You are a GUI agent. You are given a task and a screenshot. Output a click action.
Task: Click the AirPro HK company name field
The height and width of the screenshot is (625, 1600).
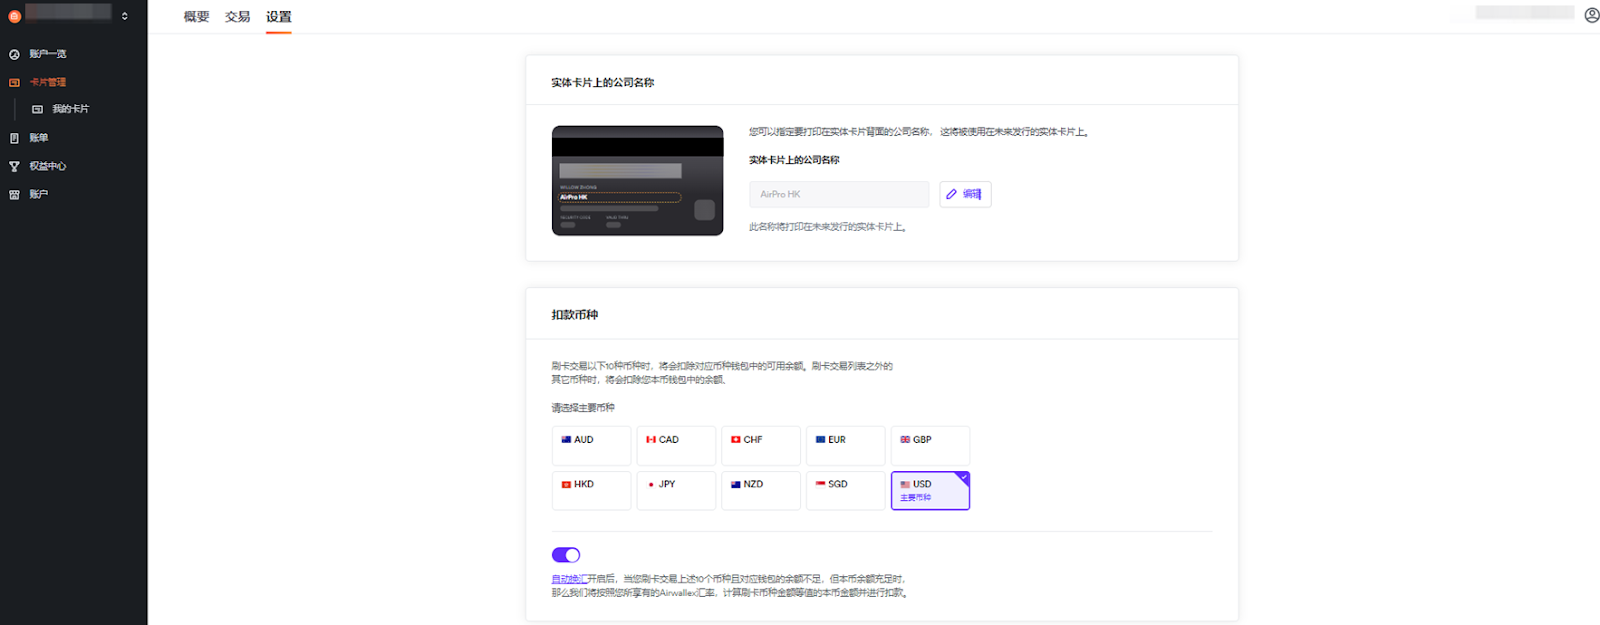(x=839, y=194)
